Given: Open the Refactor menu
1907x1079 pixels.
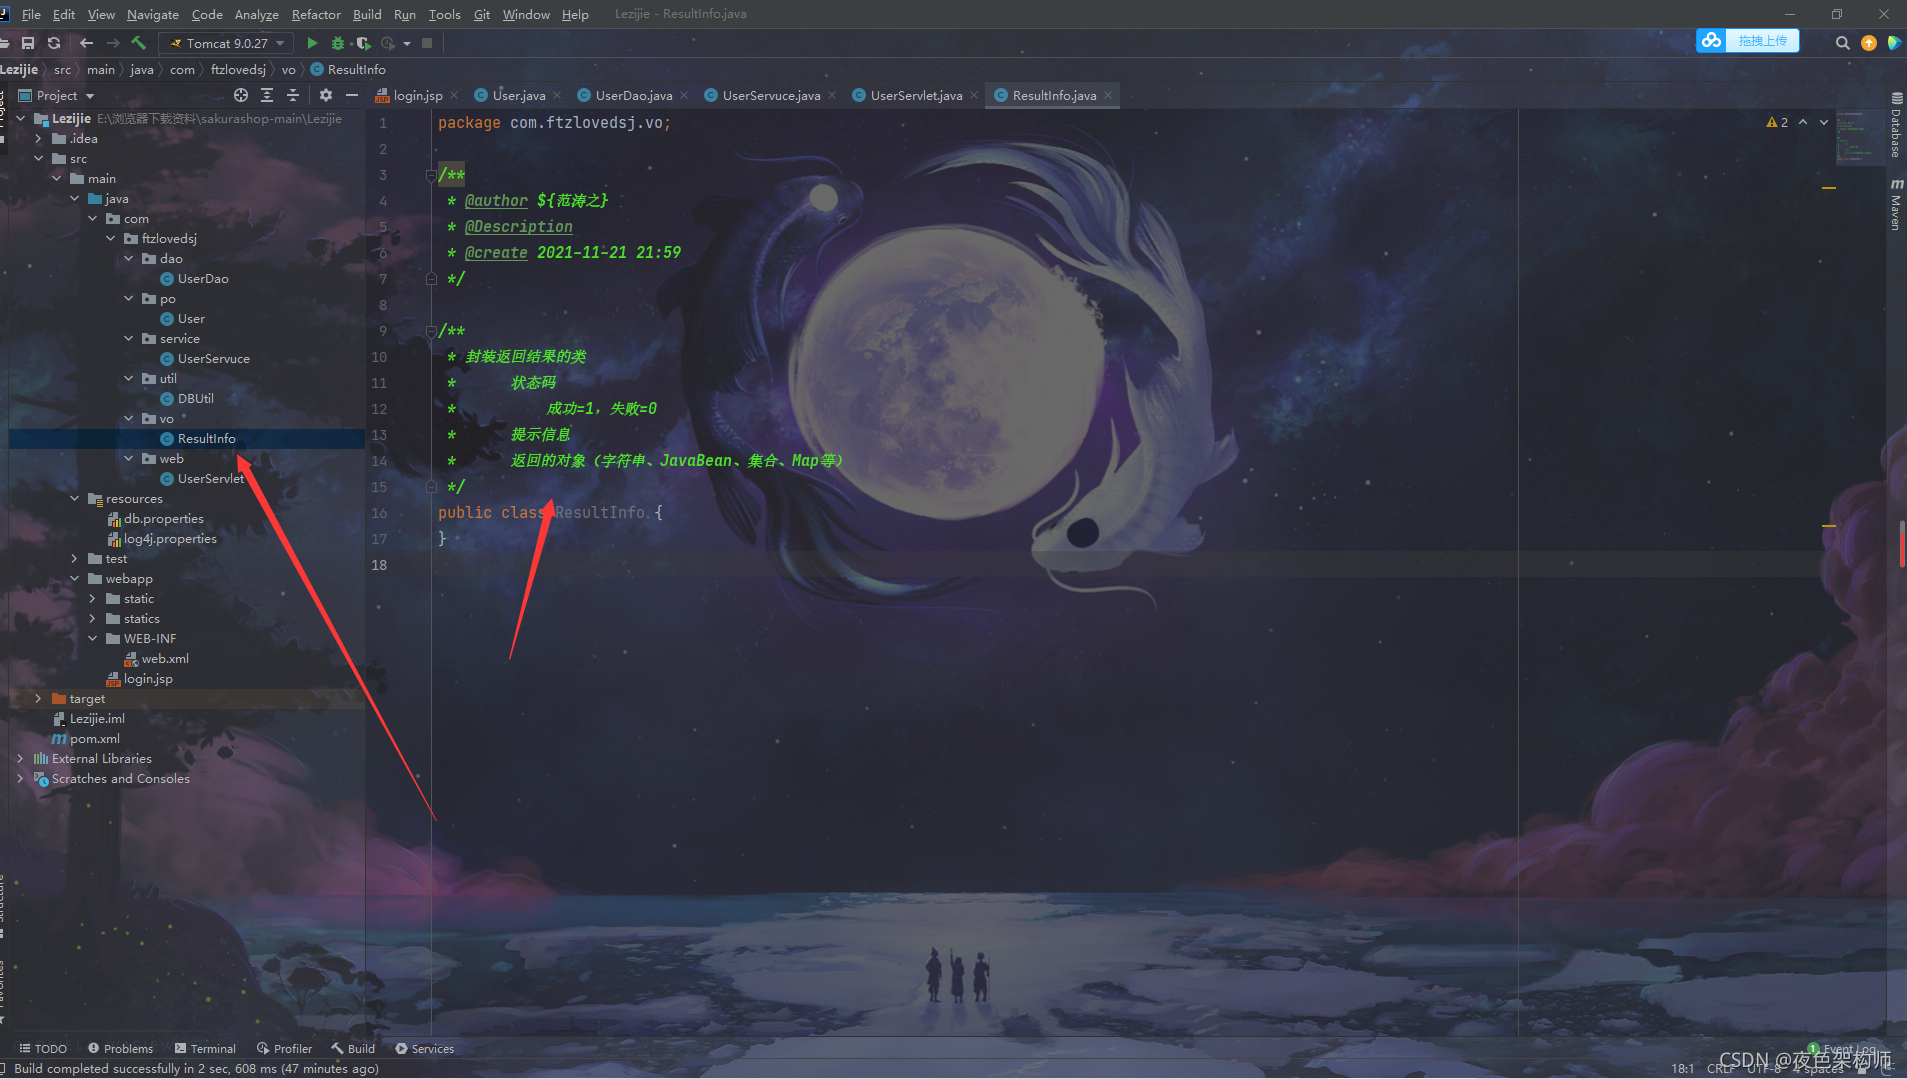Looking at the screenshot, I should pyautogui.click(x=316, y=14).
